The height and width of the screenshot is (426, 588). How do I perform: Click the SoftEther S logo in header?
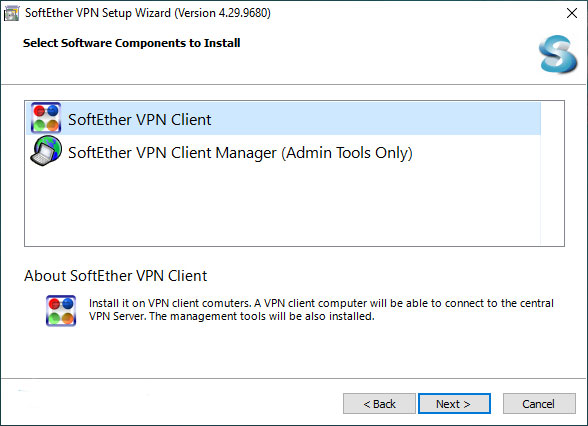[x=558, y=54]
